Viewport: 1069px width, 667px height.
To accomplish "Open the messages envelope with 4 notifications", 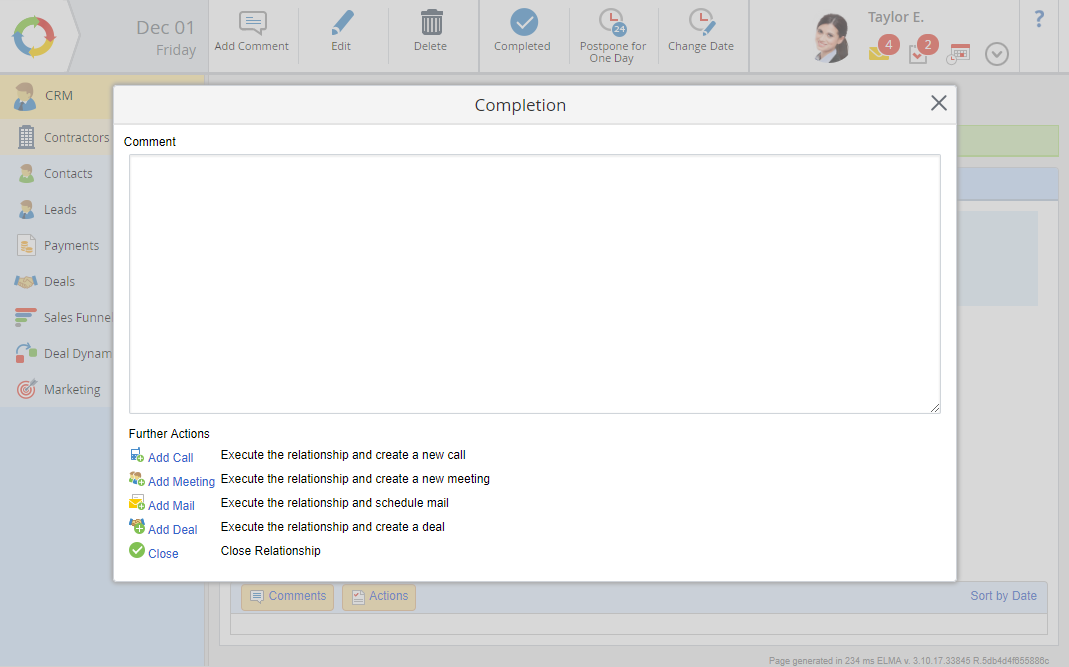I will pos(879,54).
